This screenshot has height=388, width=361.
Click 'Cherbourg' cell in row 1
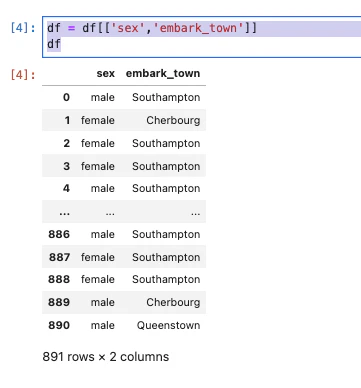173,120
